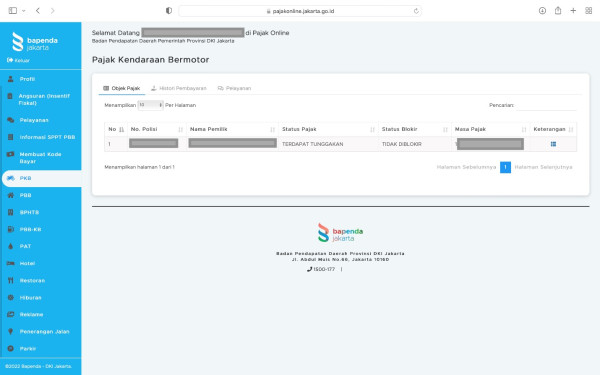The width and height of the screenshot is (600, 375).
Task: Click the TERDAPAT TUNGGAKAN status cell
Action: point(328,144)
